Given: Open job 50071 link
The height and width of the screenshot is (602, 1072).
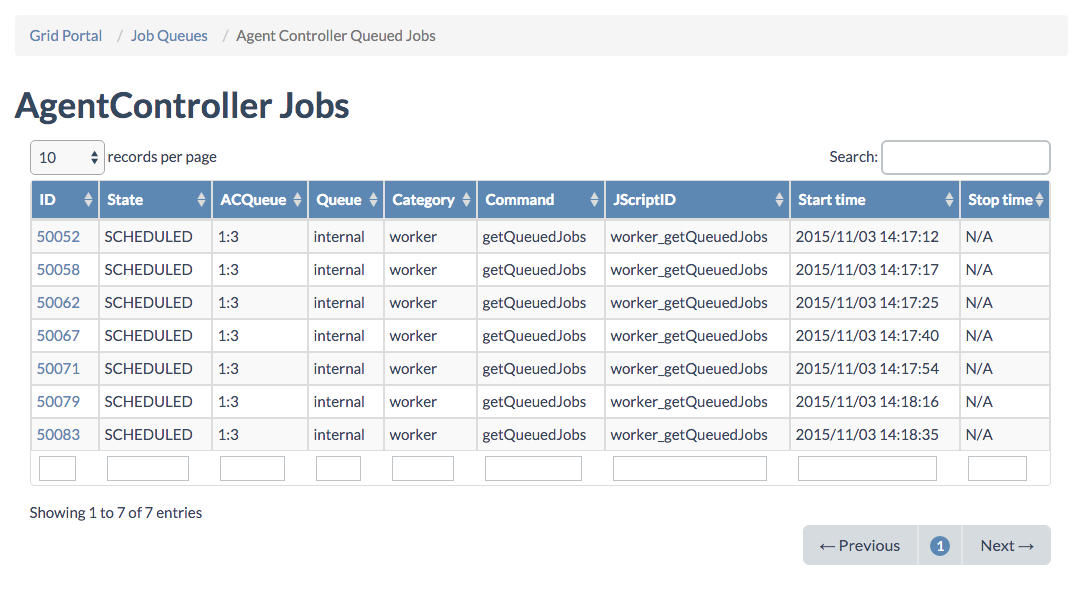Looking at the screenshot, I should coord(58,369).
